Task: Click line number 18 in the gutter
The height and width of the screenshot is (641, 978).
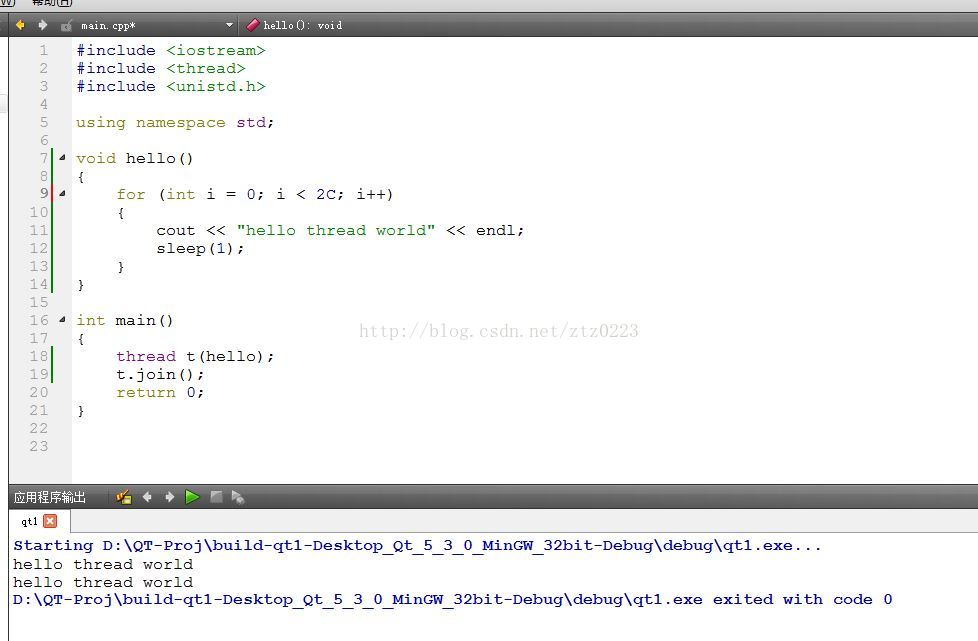Action: 39,355
